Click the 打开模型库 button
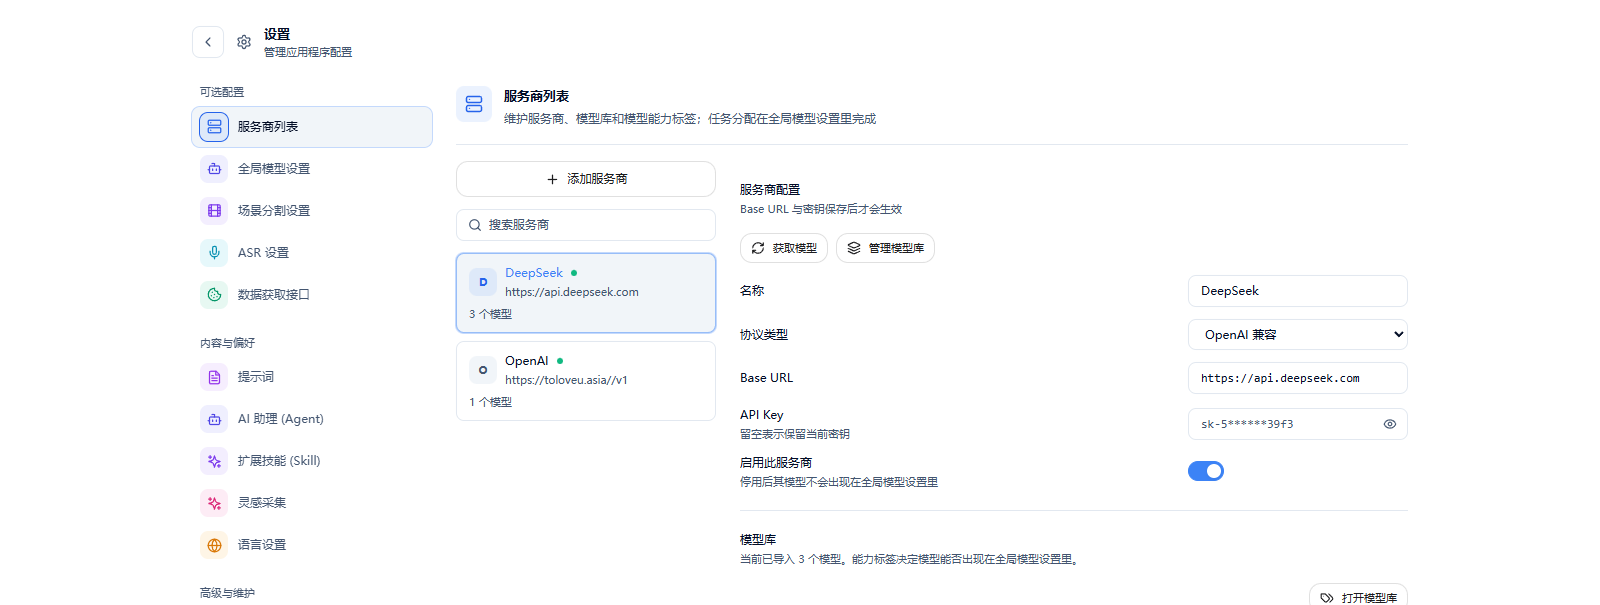1600x605 pixels. pos(1358,596)
